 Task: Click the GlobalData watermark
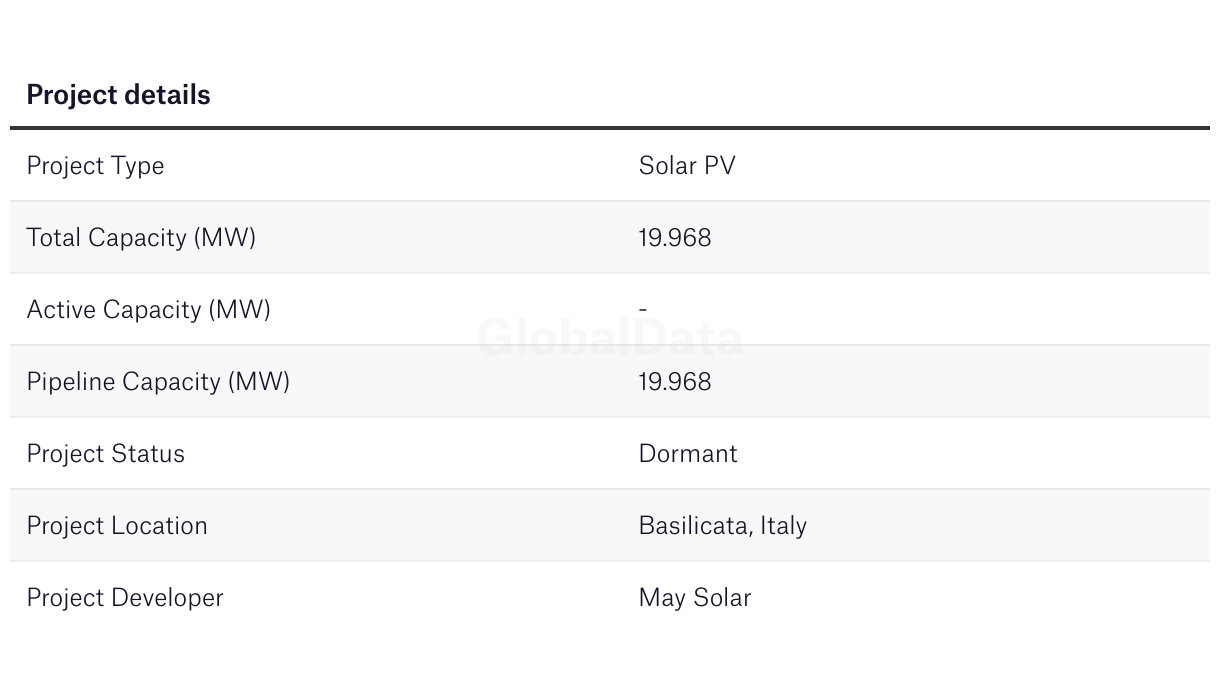(x=610, y=338)
